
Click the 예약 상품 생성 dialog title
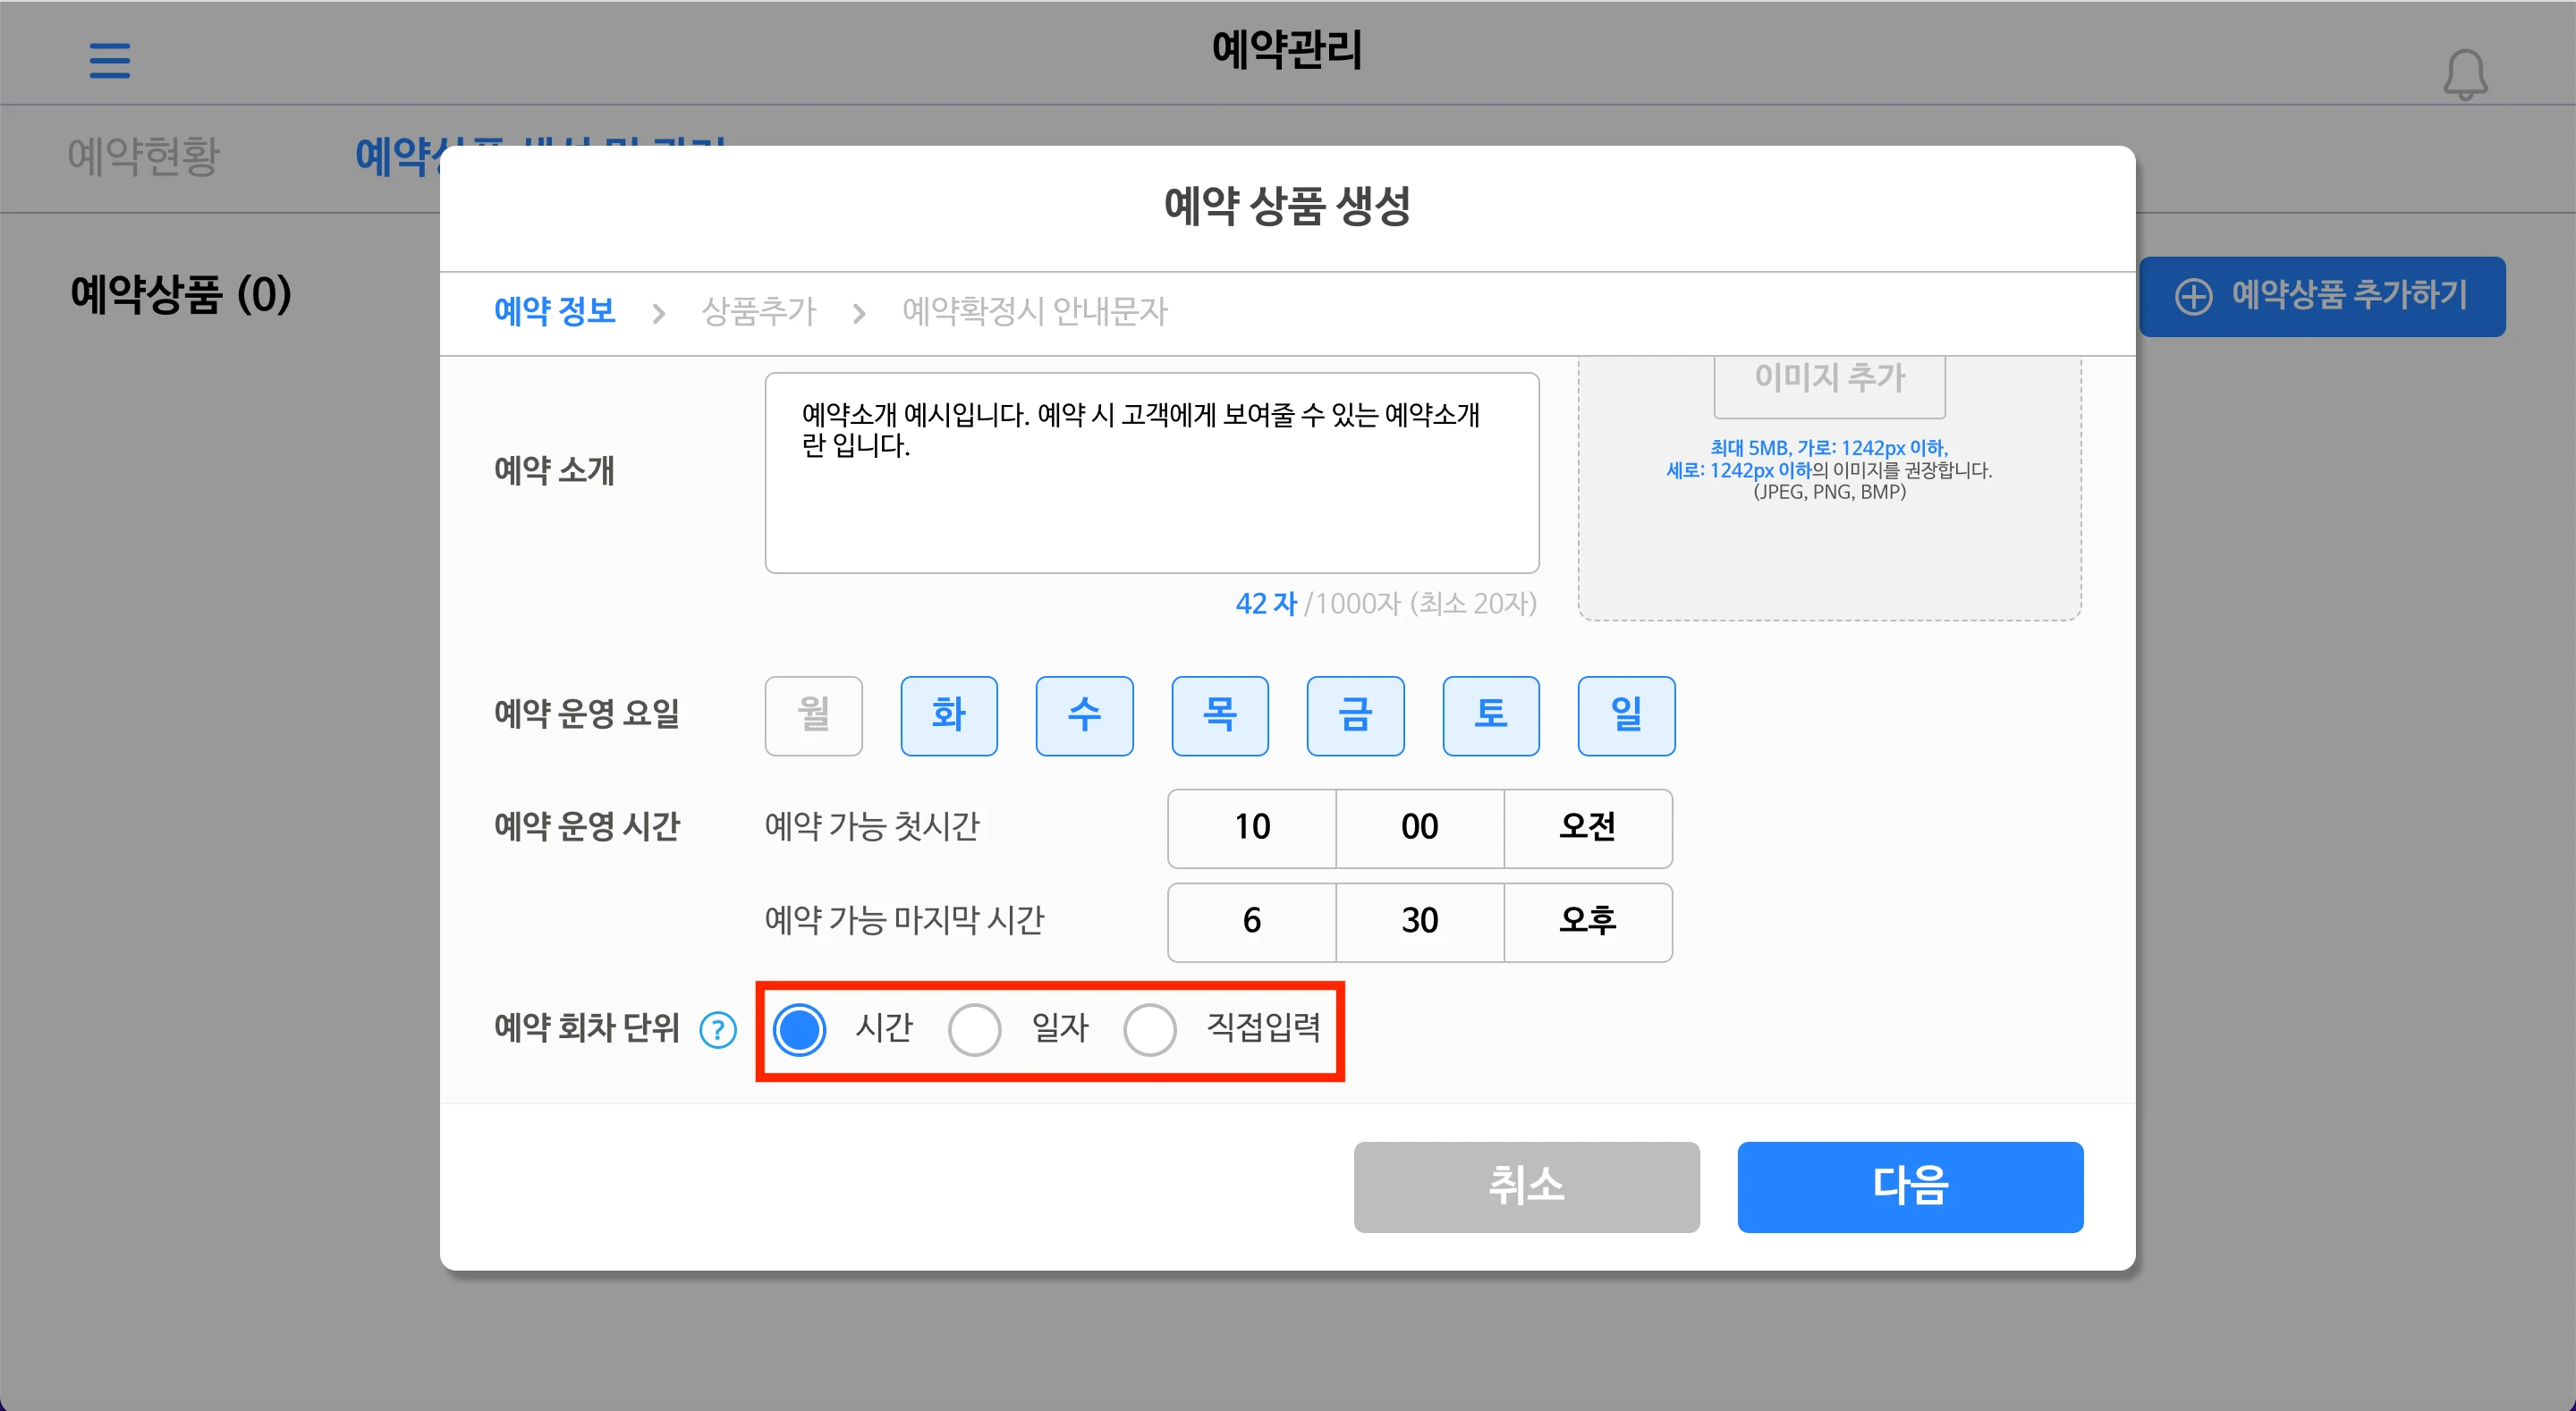tap(1287, 206)
